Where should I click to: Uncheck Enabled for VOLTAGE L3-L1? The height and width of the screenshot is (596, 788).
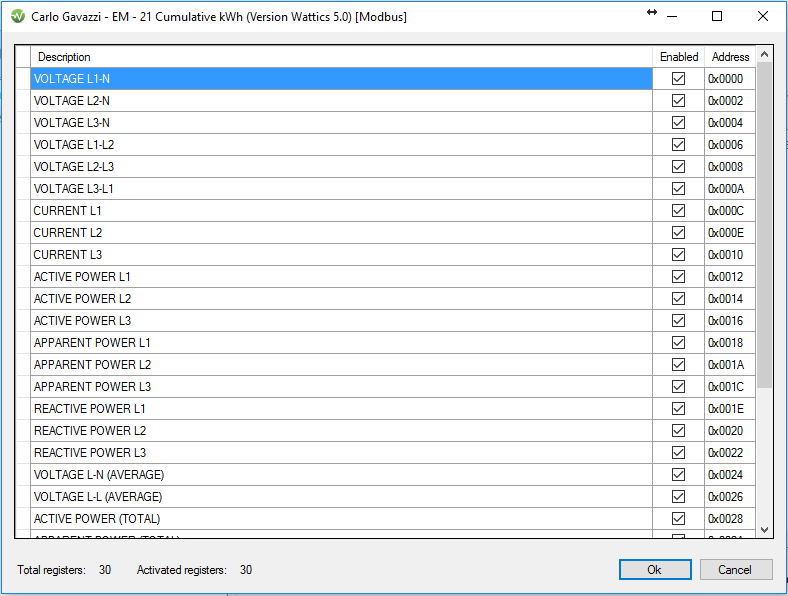tap(678, 188)
